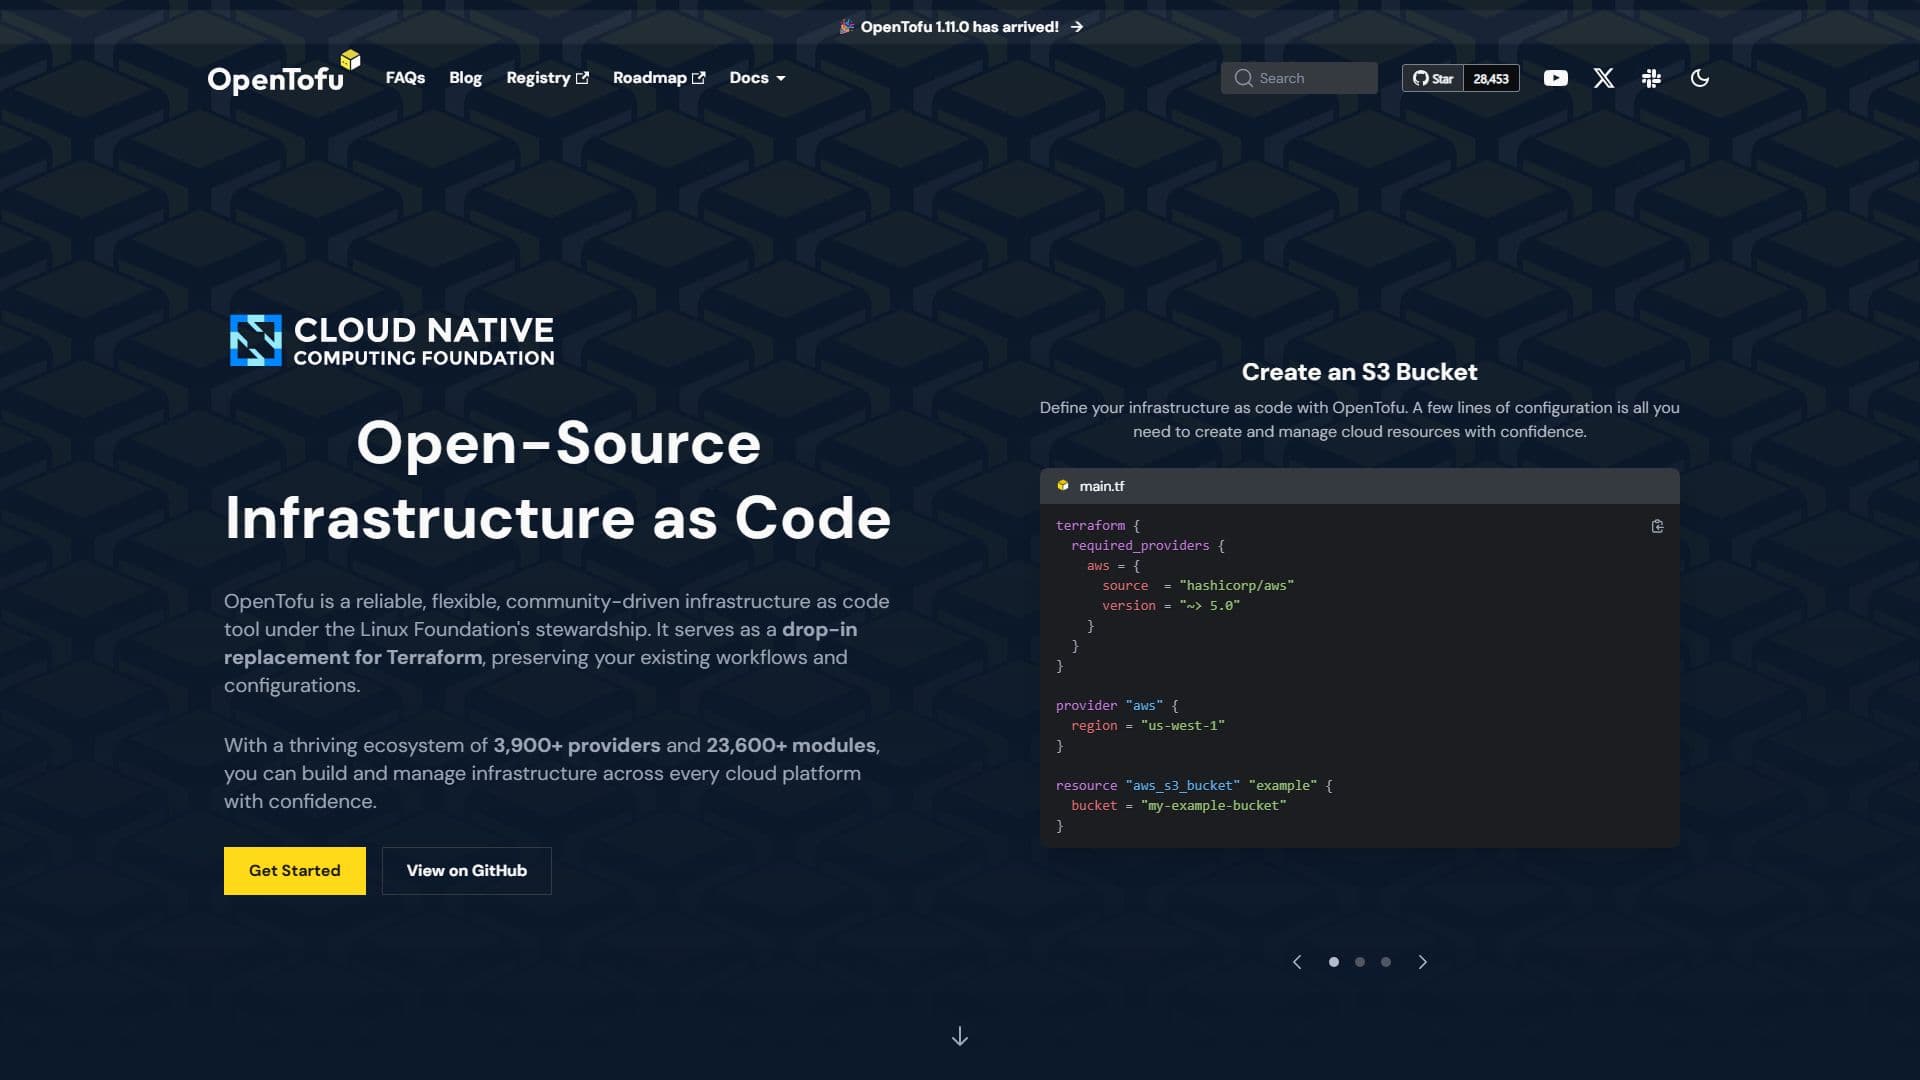Click the "23,600+ modules" text
The height and width of the screenshot is (1080, 1920).
pos(791,745)
